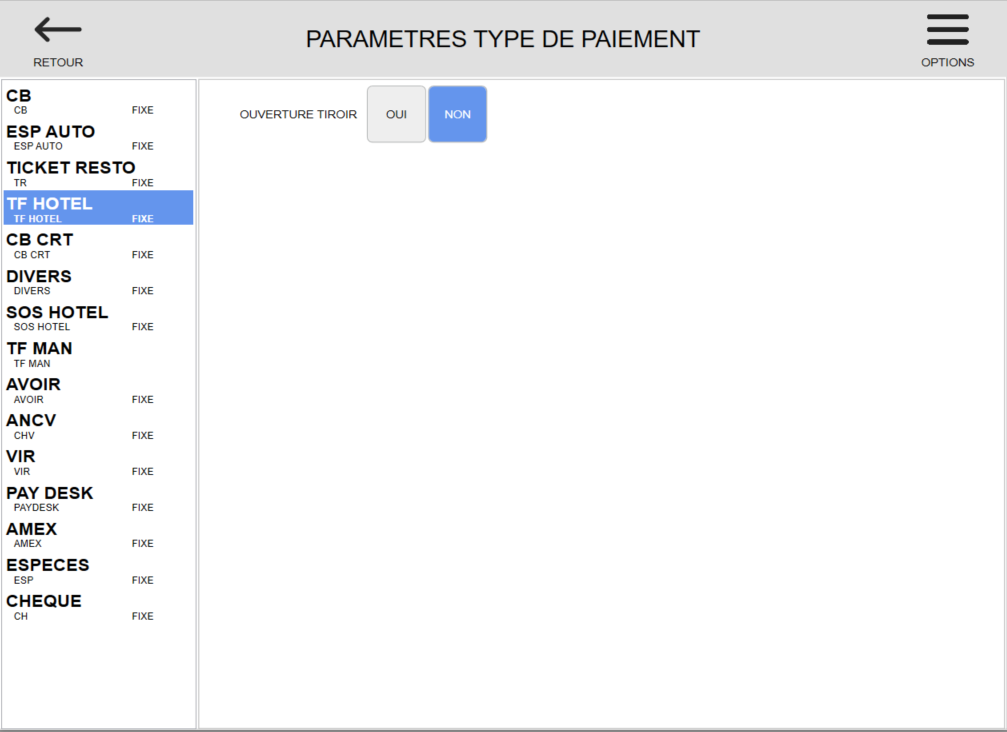Click the OUVERTURE TIROIR label
Screen dimensions: 1007x732
click(298, 114)
